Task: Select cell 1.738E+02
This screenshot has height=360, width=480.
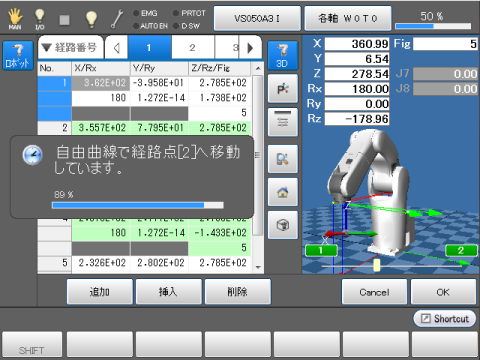Action: coord(219,98)
